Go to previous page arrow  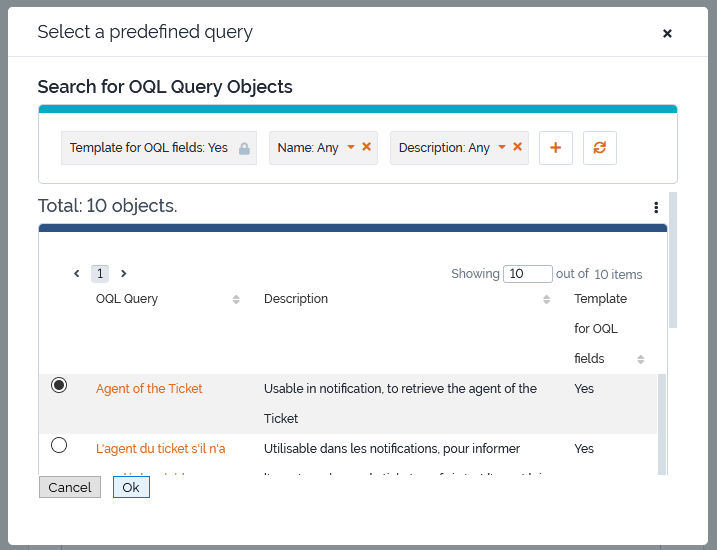[x=77, y=274]
